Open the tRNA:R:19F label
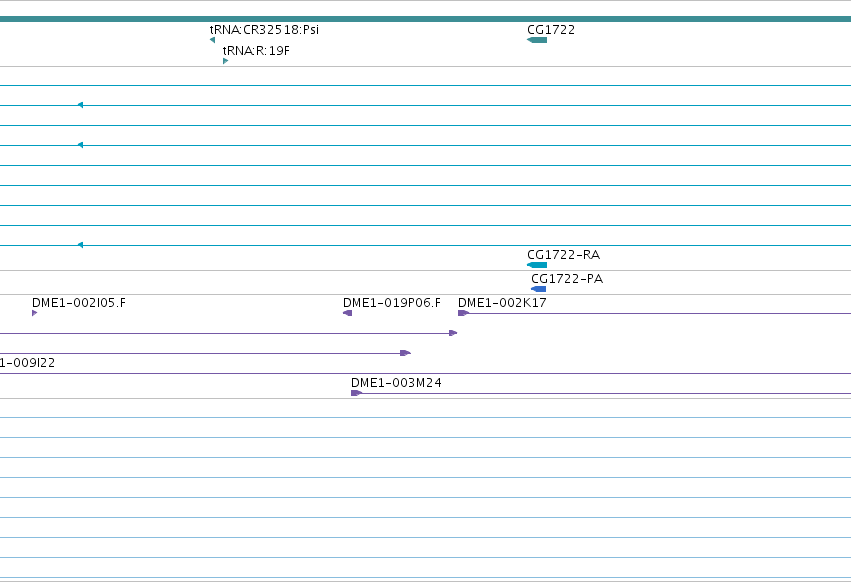 pos(256,50)
